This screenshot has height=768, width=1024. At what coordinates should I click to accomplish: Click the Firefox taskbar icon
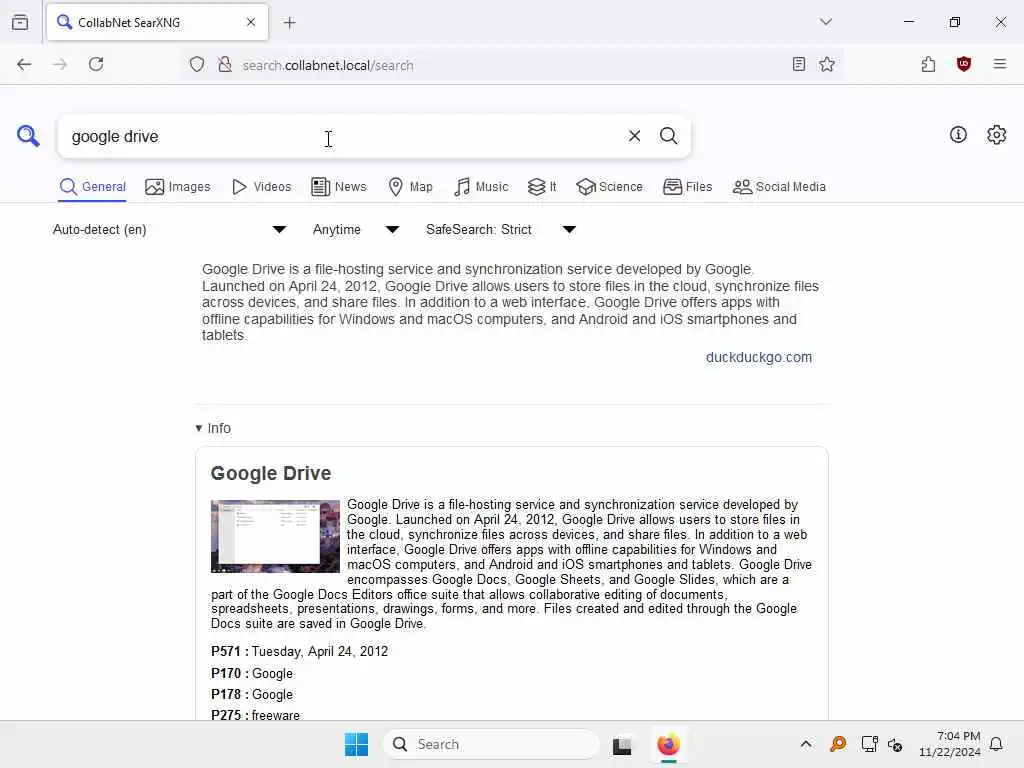(668, 744)
